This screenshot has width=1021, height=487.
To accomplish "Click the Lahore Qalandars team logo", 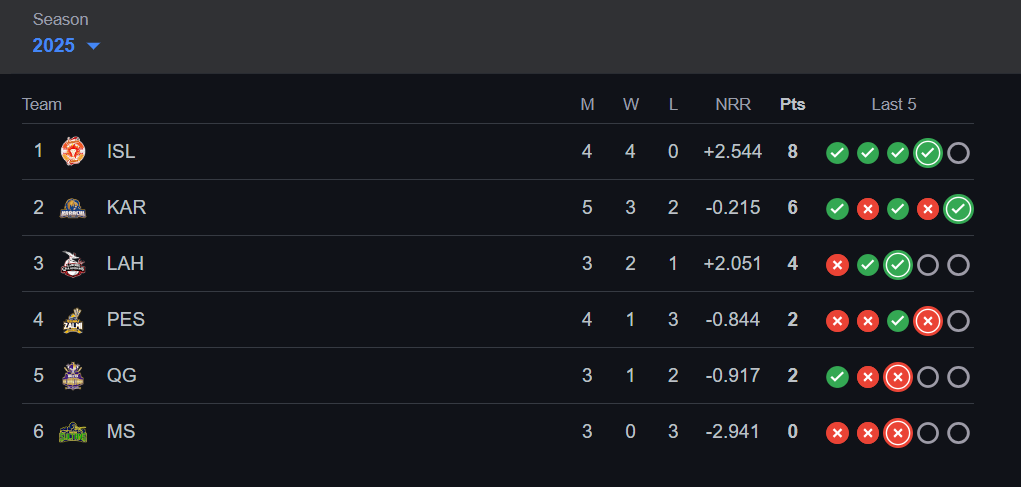I will pos(72,264).
